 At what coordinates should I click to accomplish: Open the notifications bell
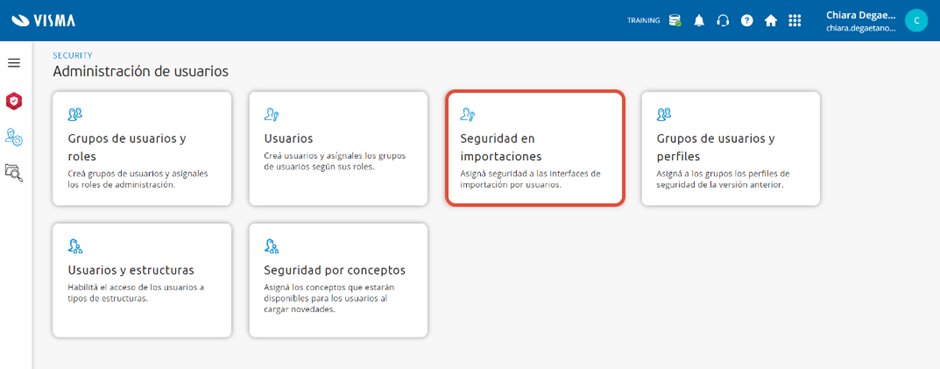[699, 20]
